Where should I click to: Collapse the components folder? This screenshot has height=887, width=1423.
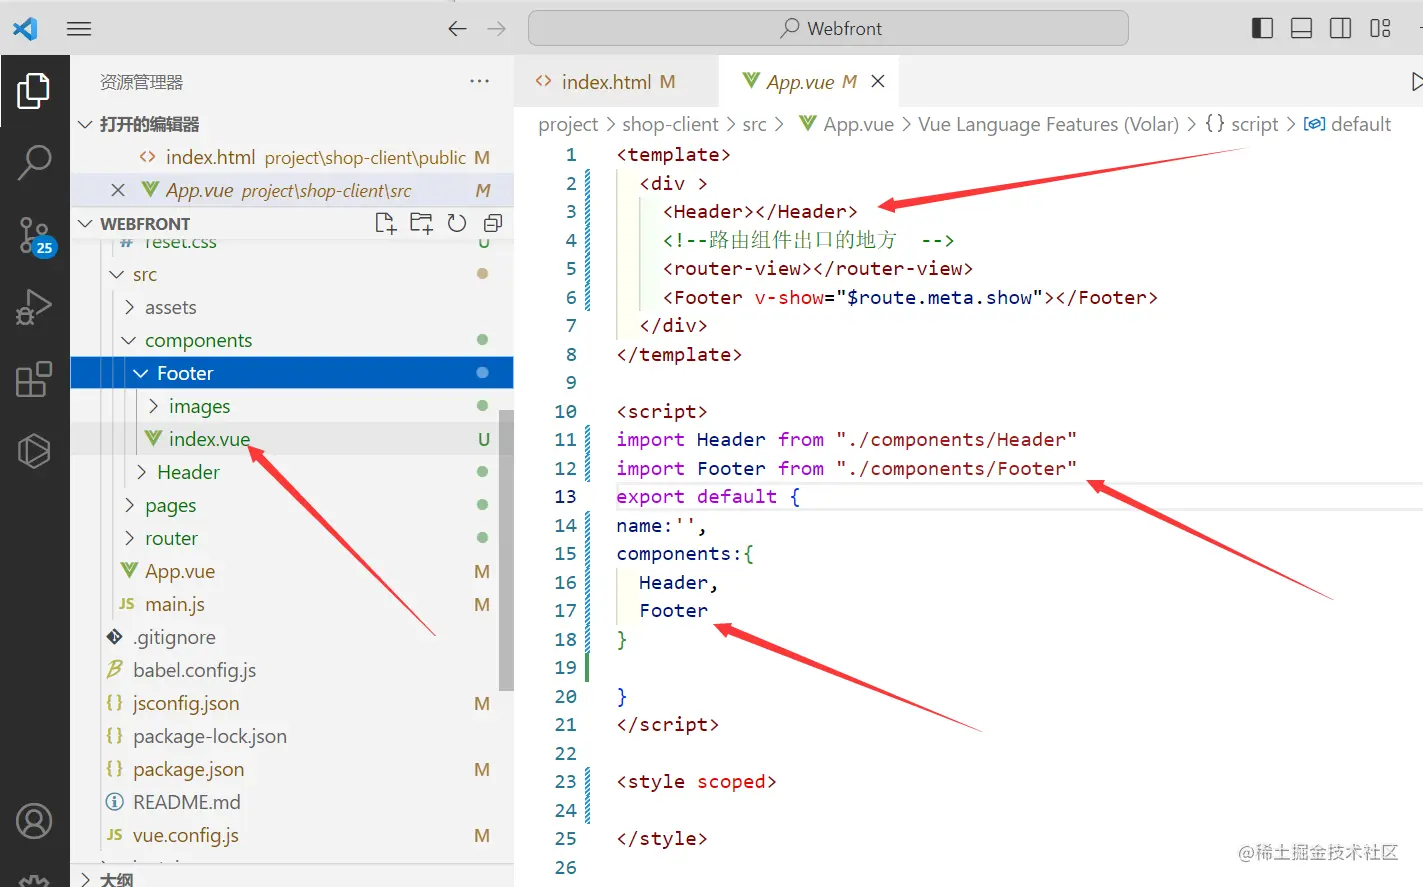(129, 340)
